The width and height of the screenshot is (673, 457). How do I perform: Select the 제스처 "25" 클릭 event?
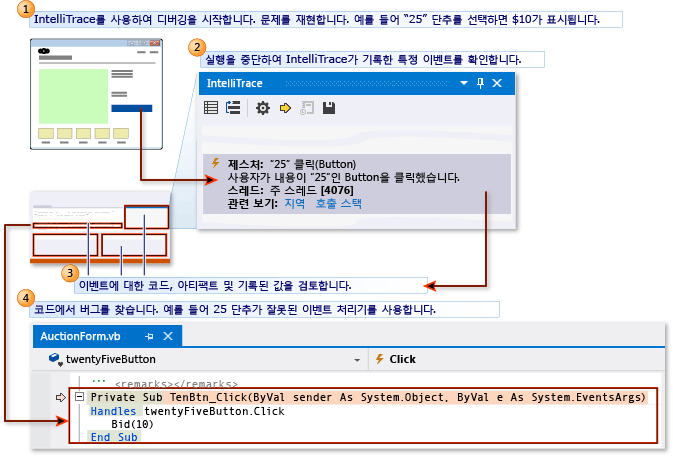point(357,184)
